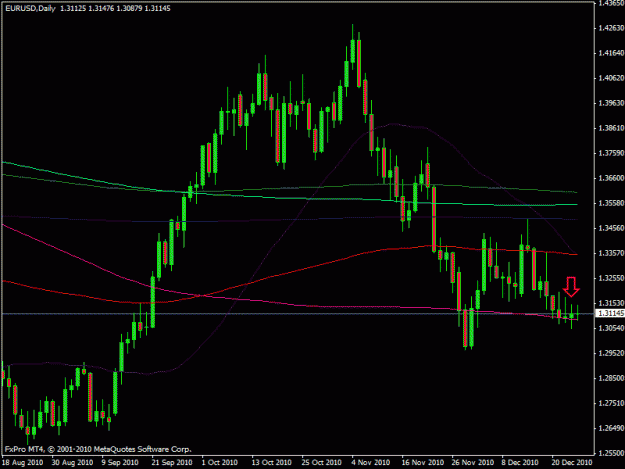
Task: Click the OHLC values 1.31125 1.31476 1.30879 1.31145
Action: click(x=115, y=8)
